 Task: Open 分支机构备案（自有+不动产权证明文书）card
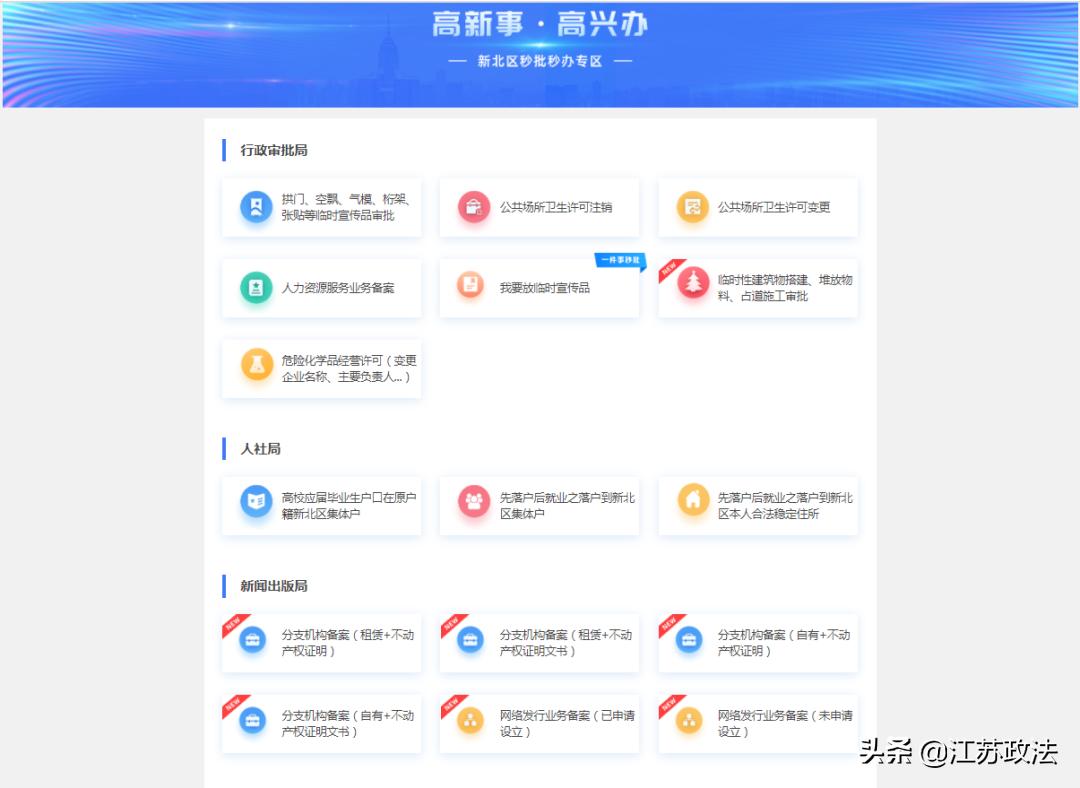[x=322, y=722]
